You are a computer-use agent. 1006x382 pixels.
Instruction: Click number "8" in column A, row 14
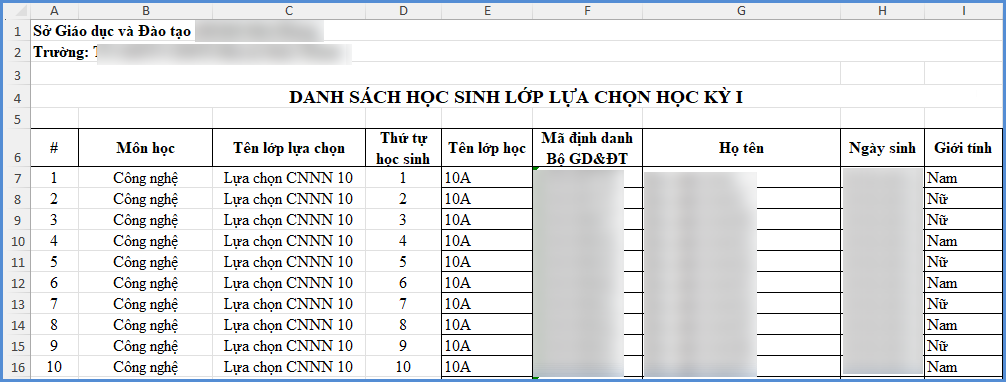54,325
